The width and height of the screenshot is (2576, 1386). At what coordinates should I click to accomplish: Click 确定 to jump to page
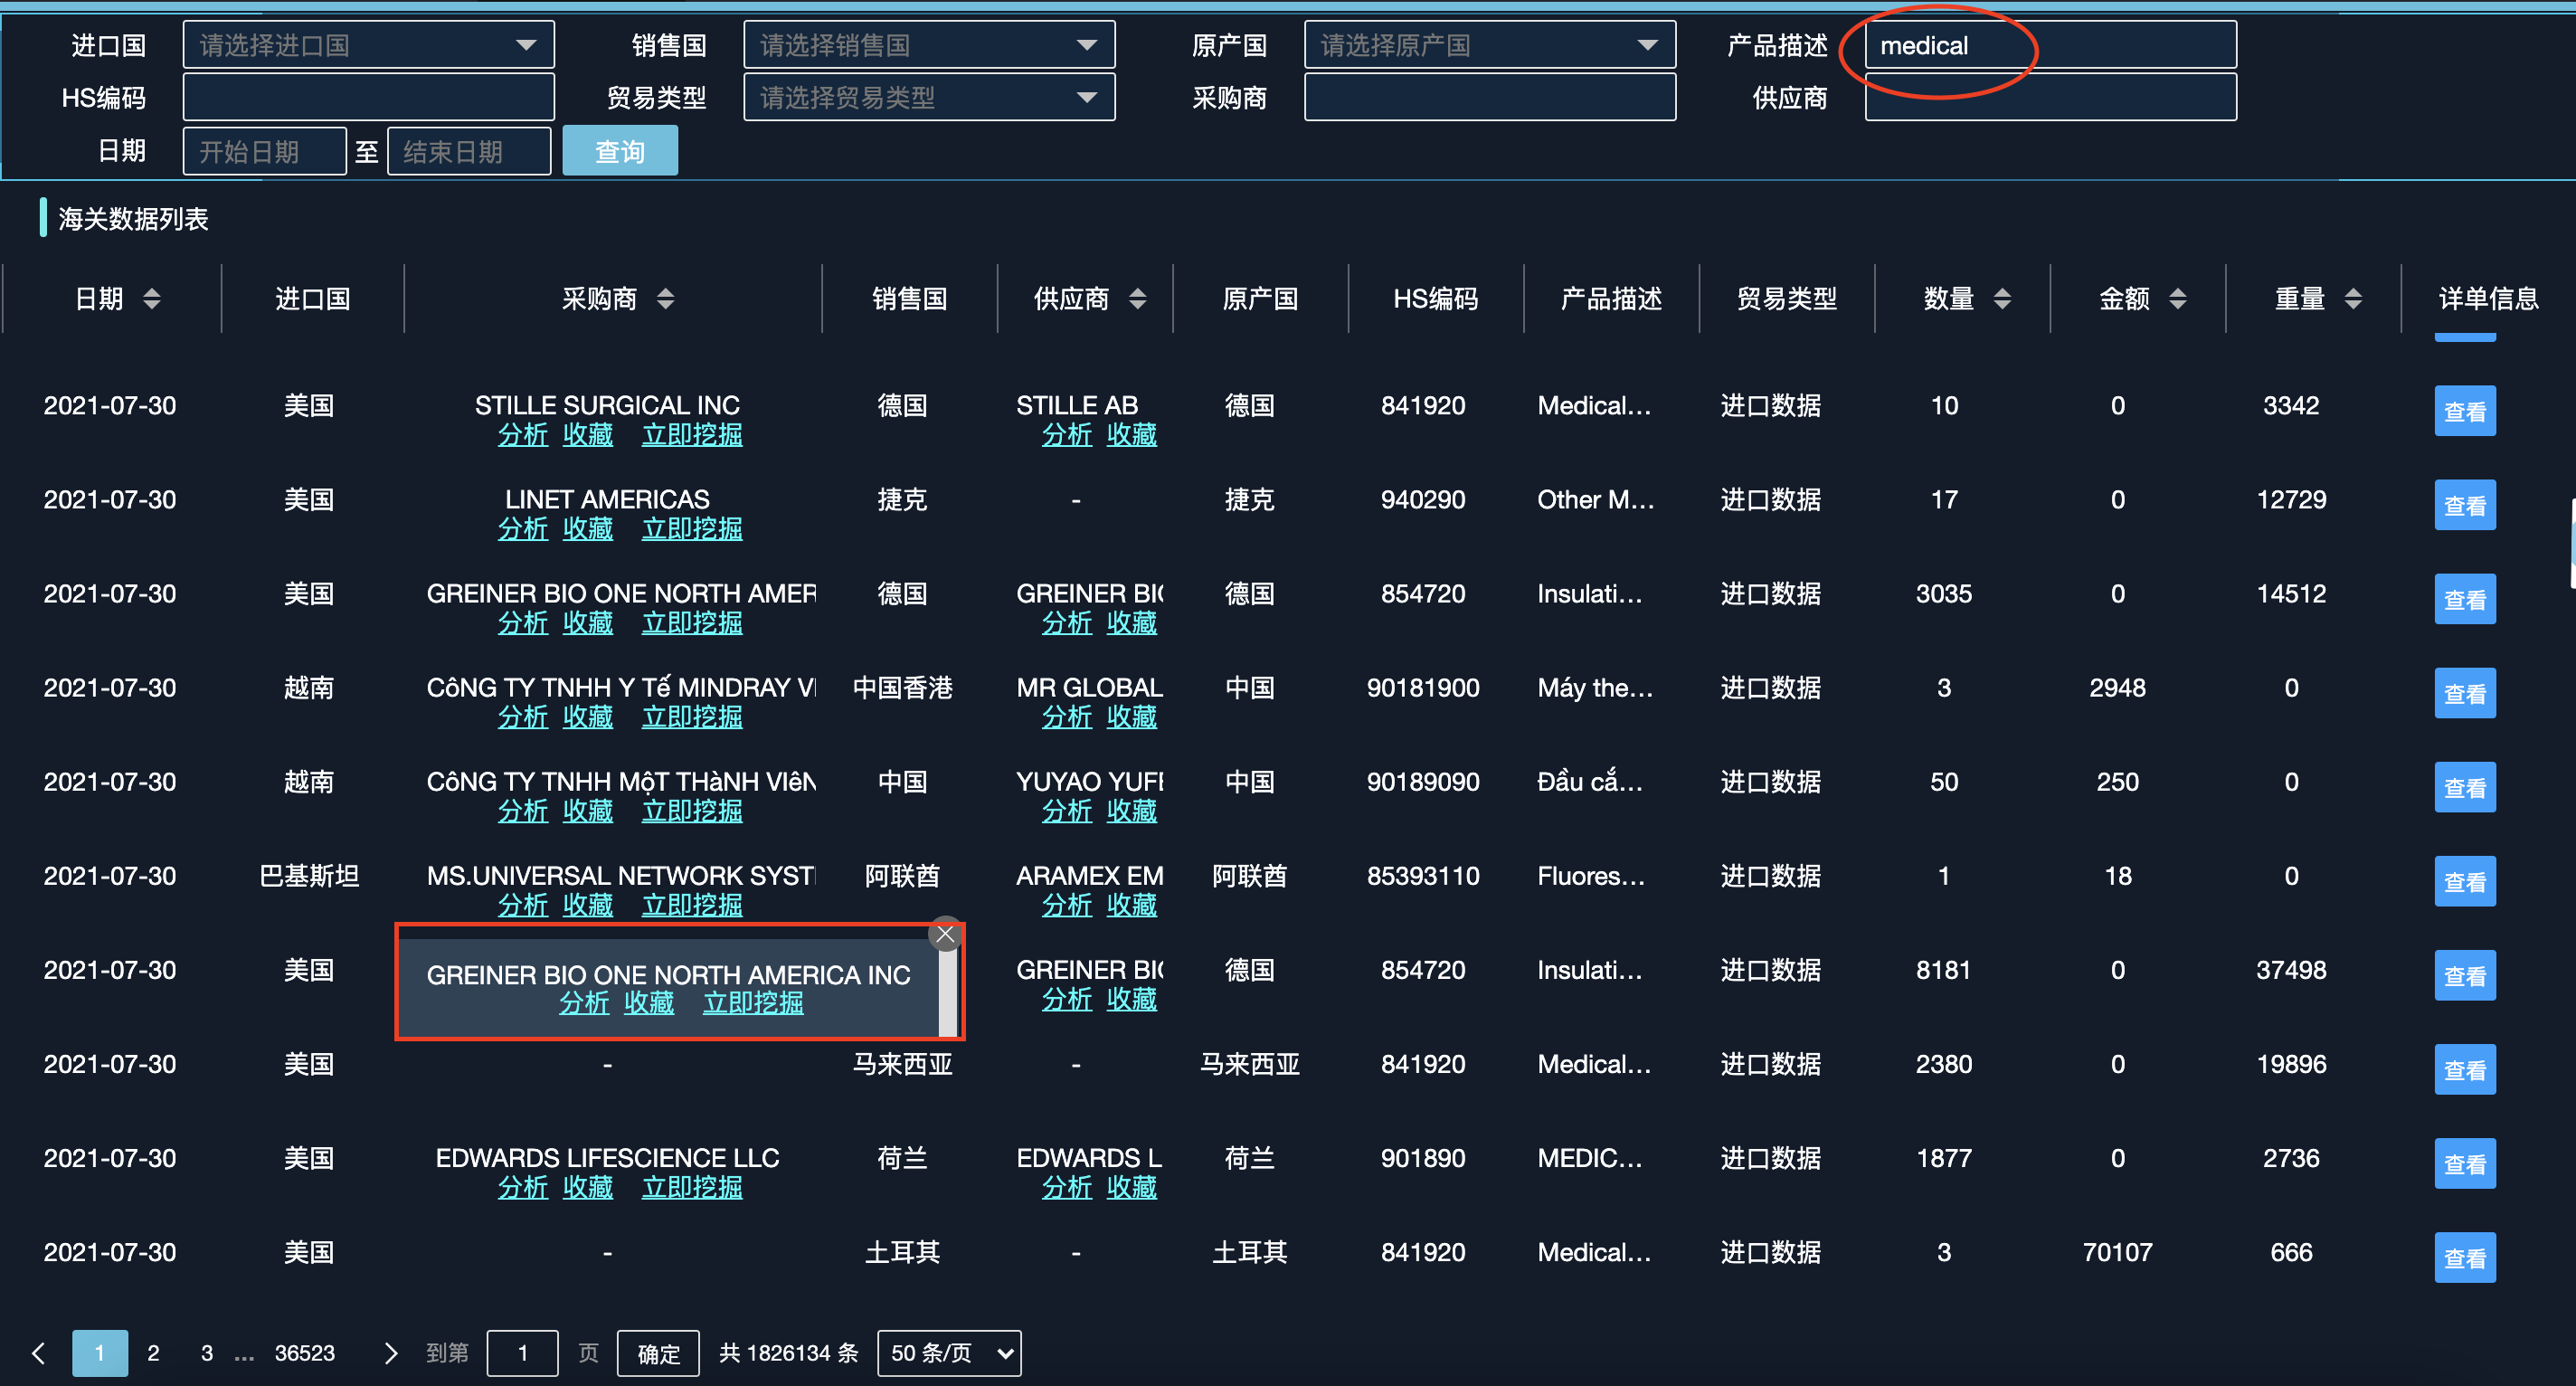pos(657,1352)
